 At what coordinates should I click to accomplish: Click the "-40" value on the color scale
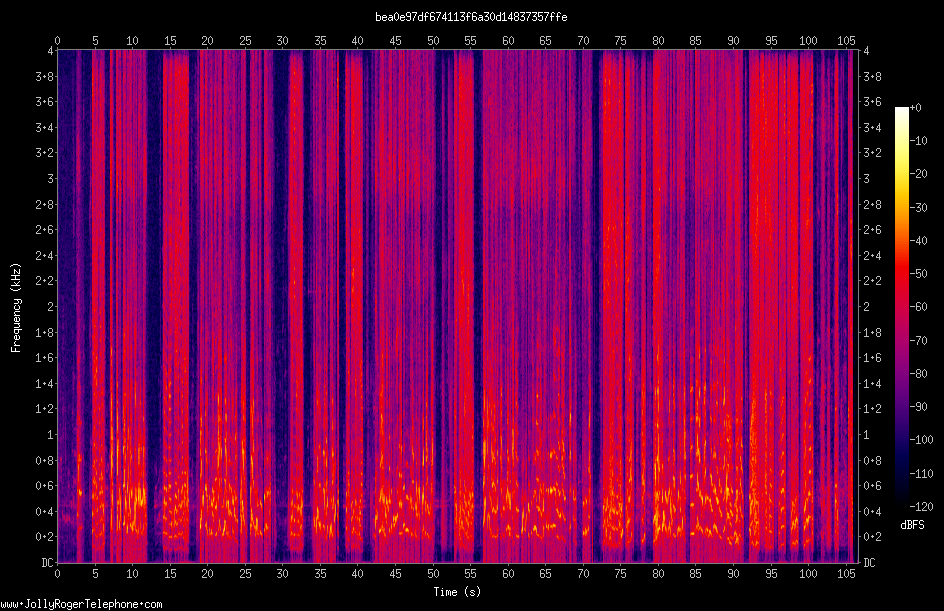point(918,241)
